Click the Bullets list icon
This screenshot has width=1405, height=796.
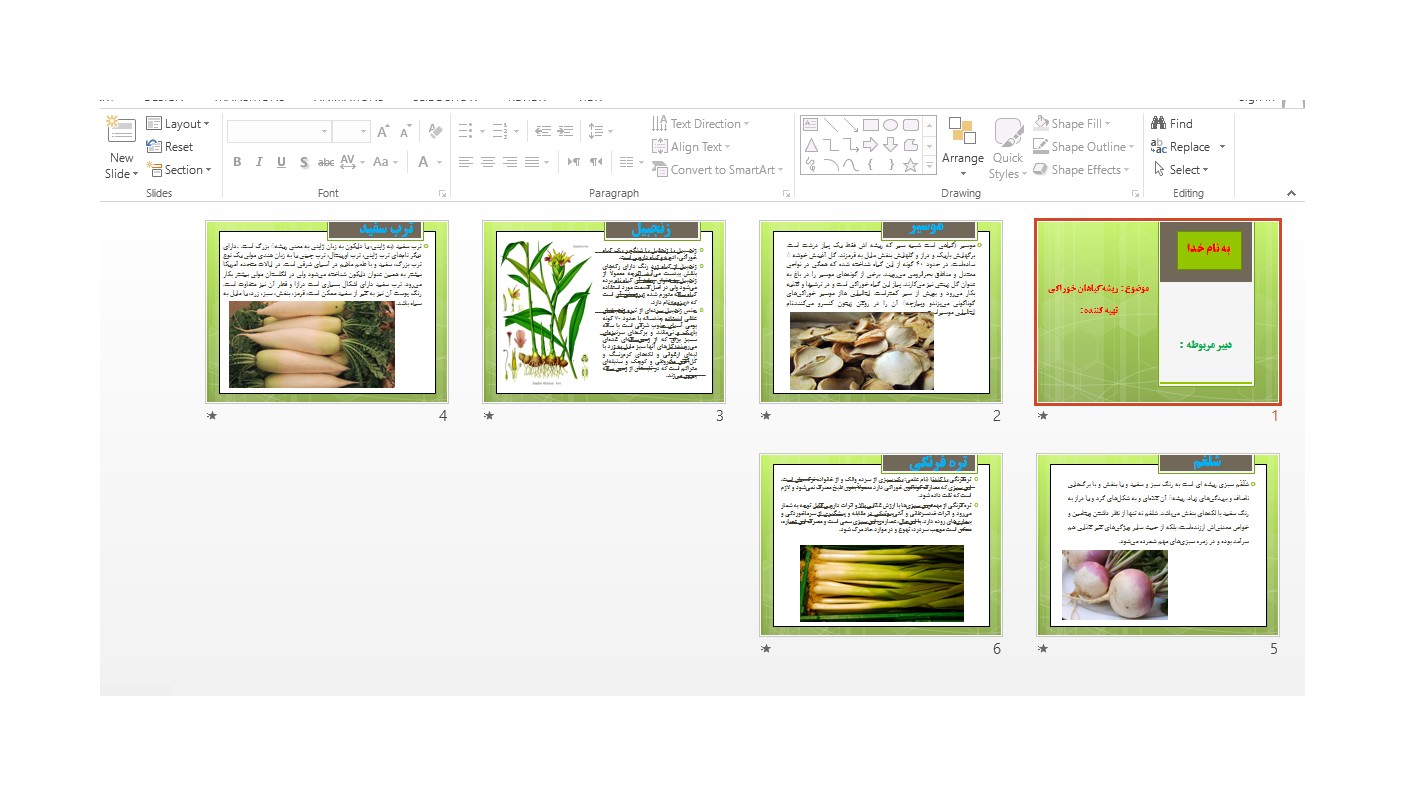pos(468,131)
